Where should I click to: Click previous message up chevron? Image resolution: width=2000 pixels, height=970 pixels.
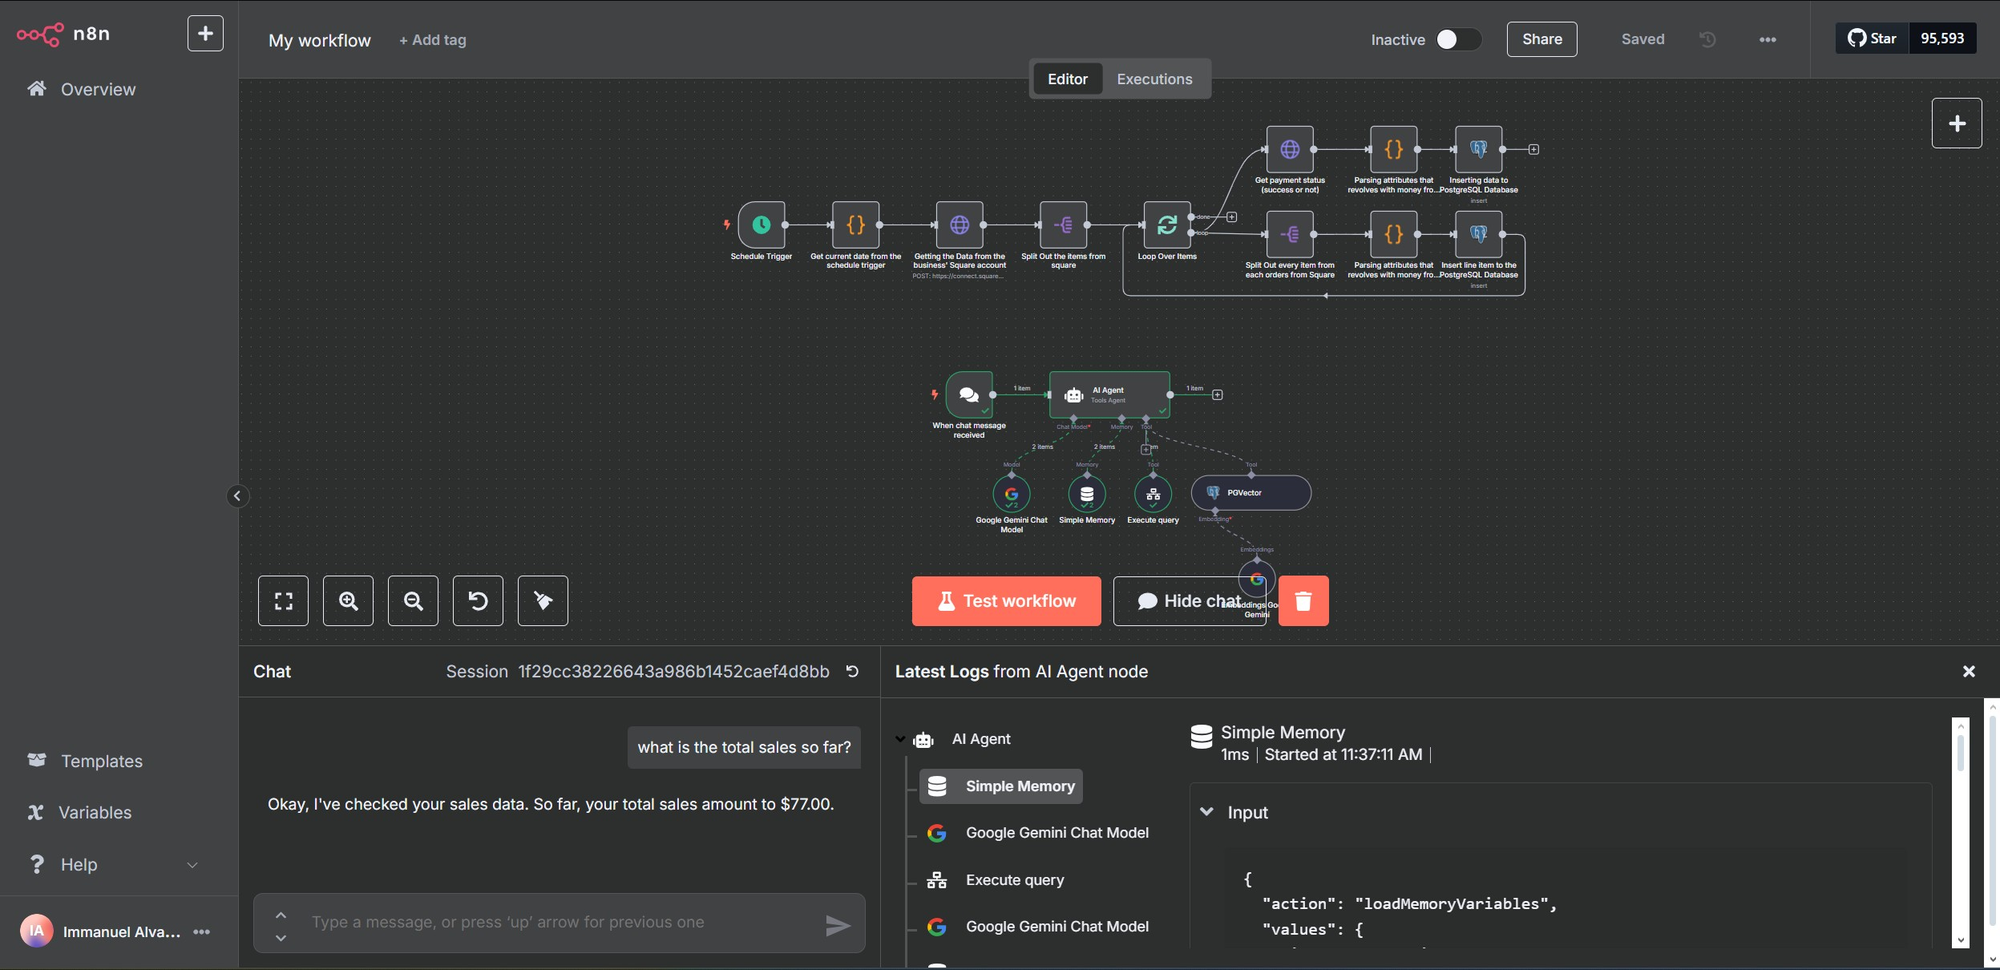pyautogui.click(x=281, y=915)
